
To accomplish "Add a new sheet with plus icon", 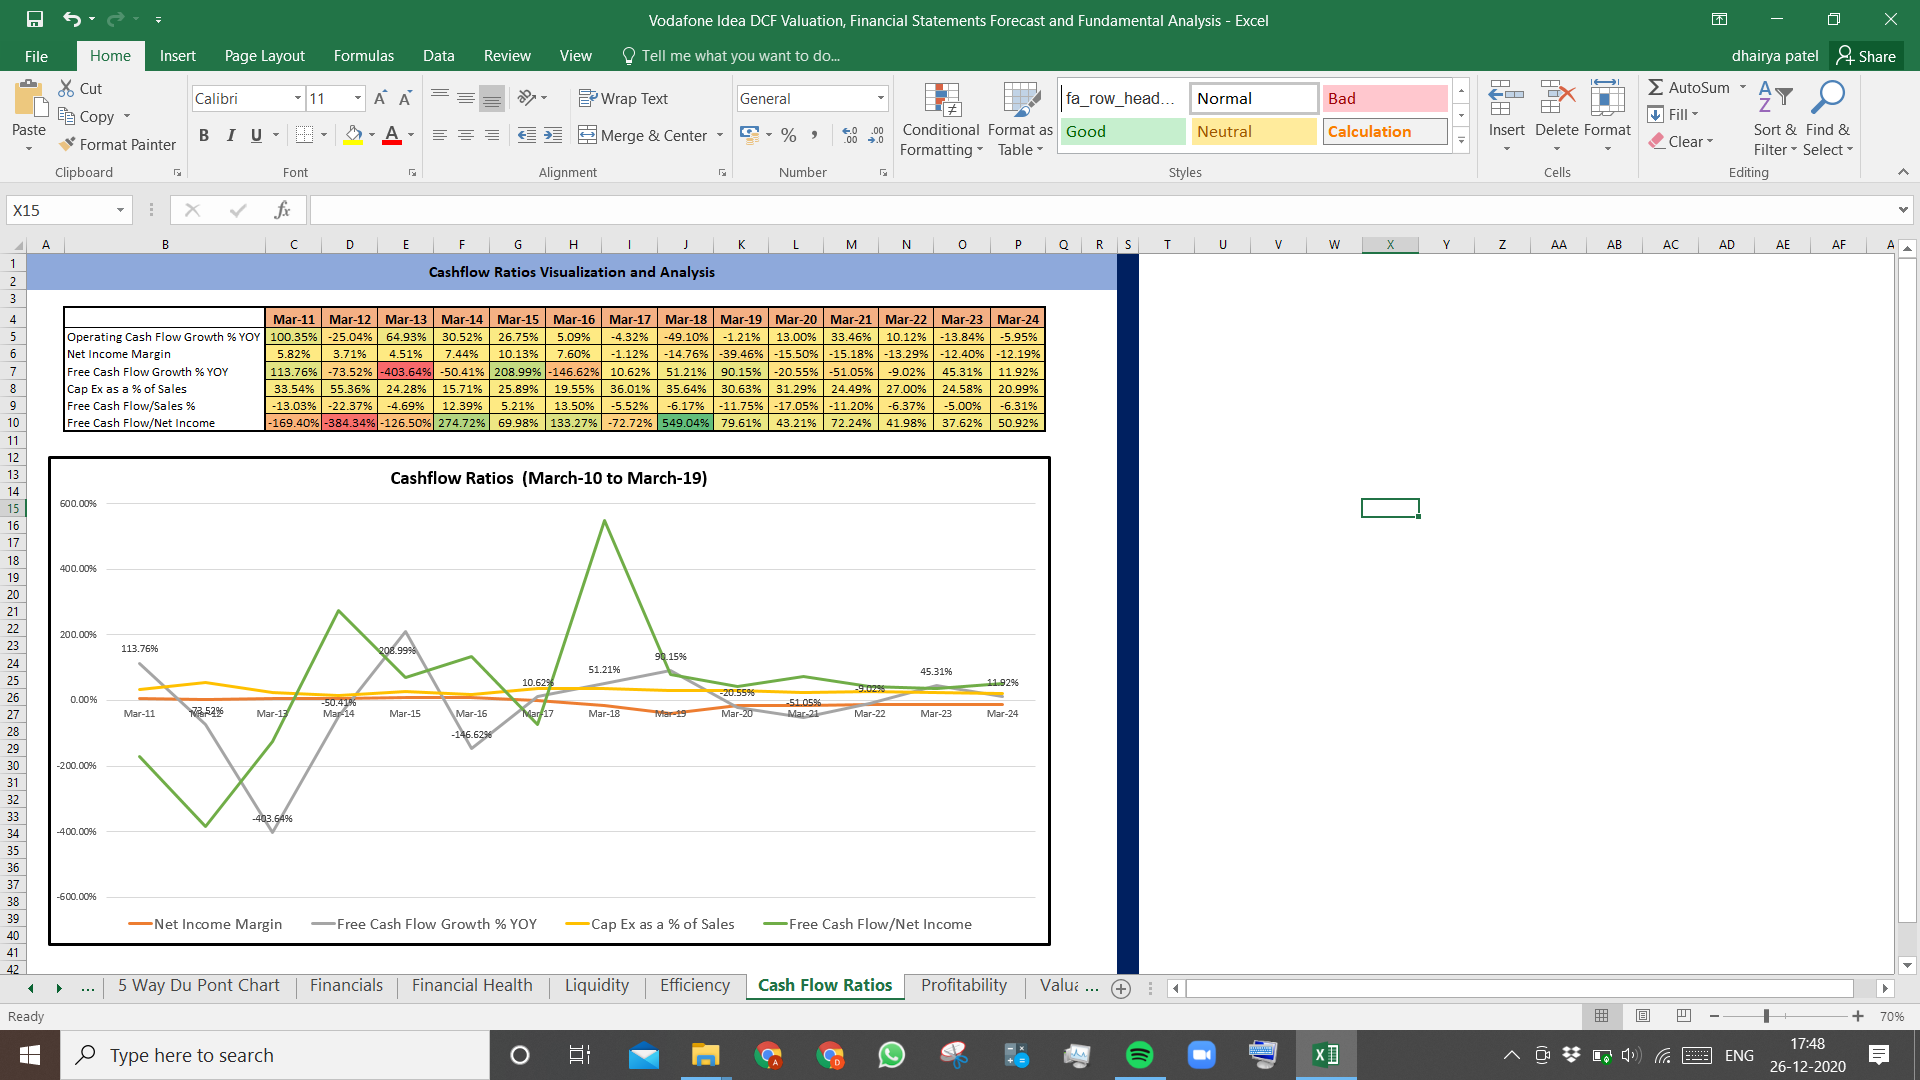I will [1121, 988].
